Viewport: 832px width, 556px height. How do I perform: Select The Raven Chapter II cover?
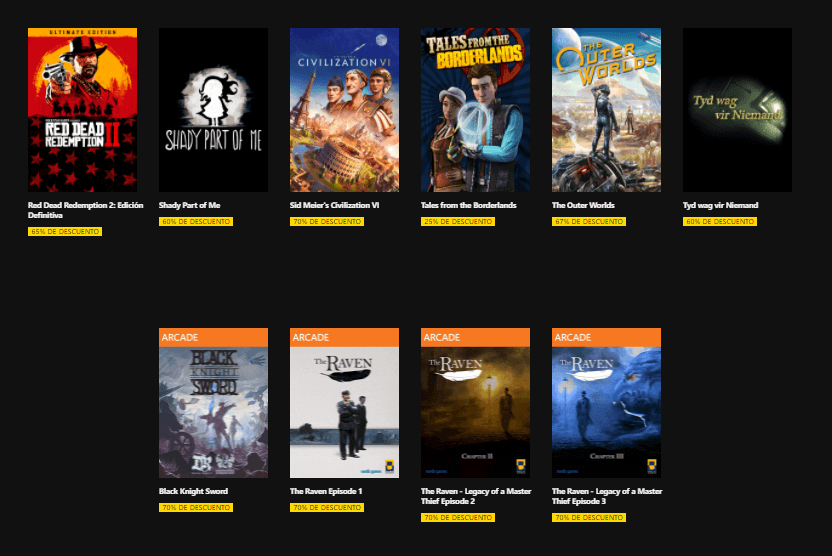[x=475, y=403]
